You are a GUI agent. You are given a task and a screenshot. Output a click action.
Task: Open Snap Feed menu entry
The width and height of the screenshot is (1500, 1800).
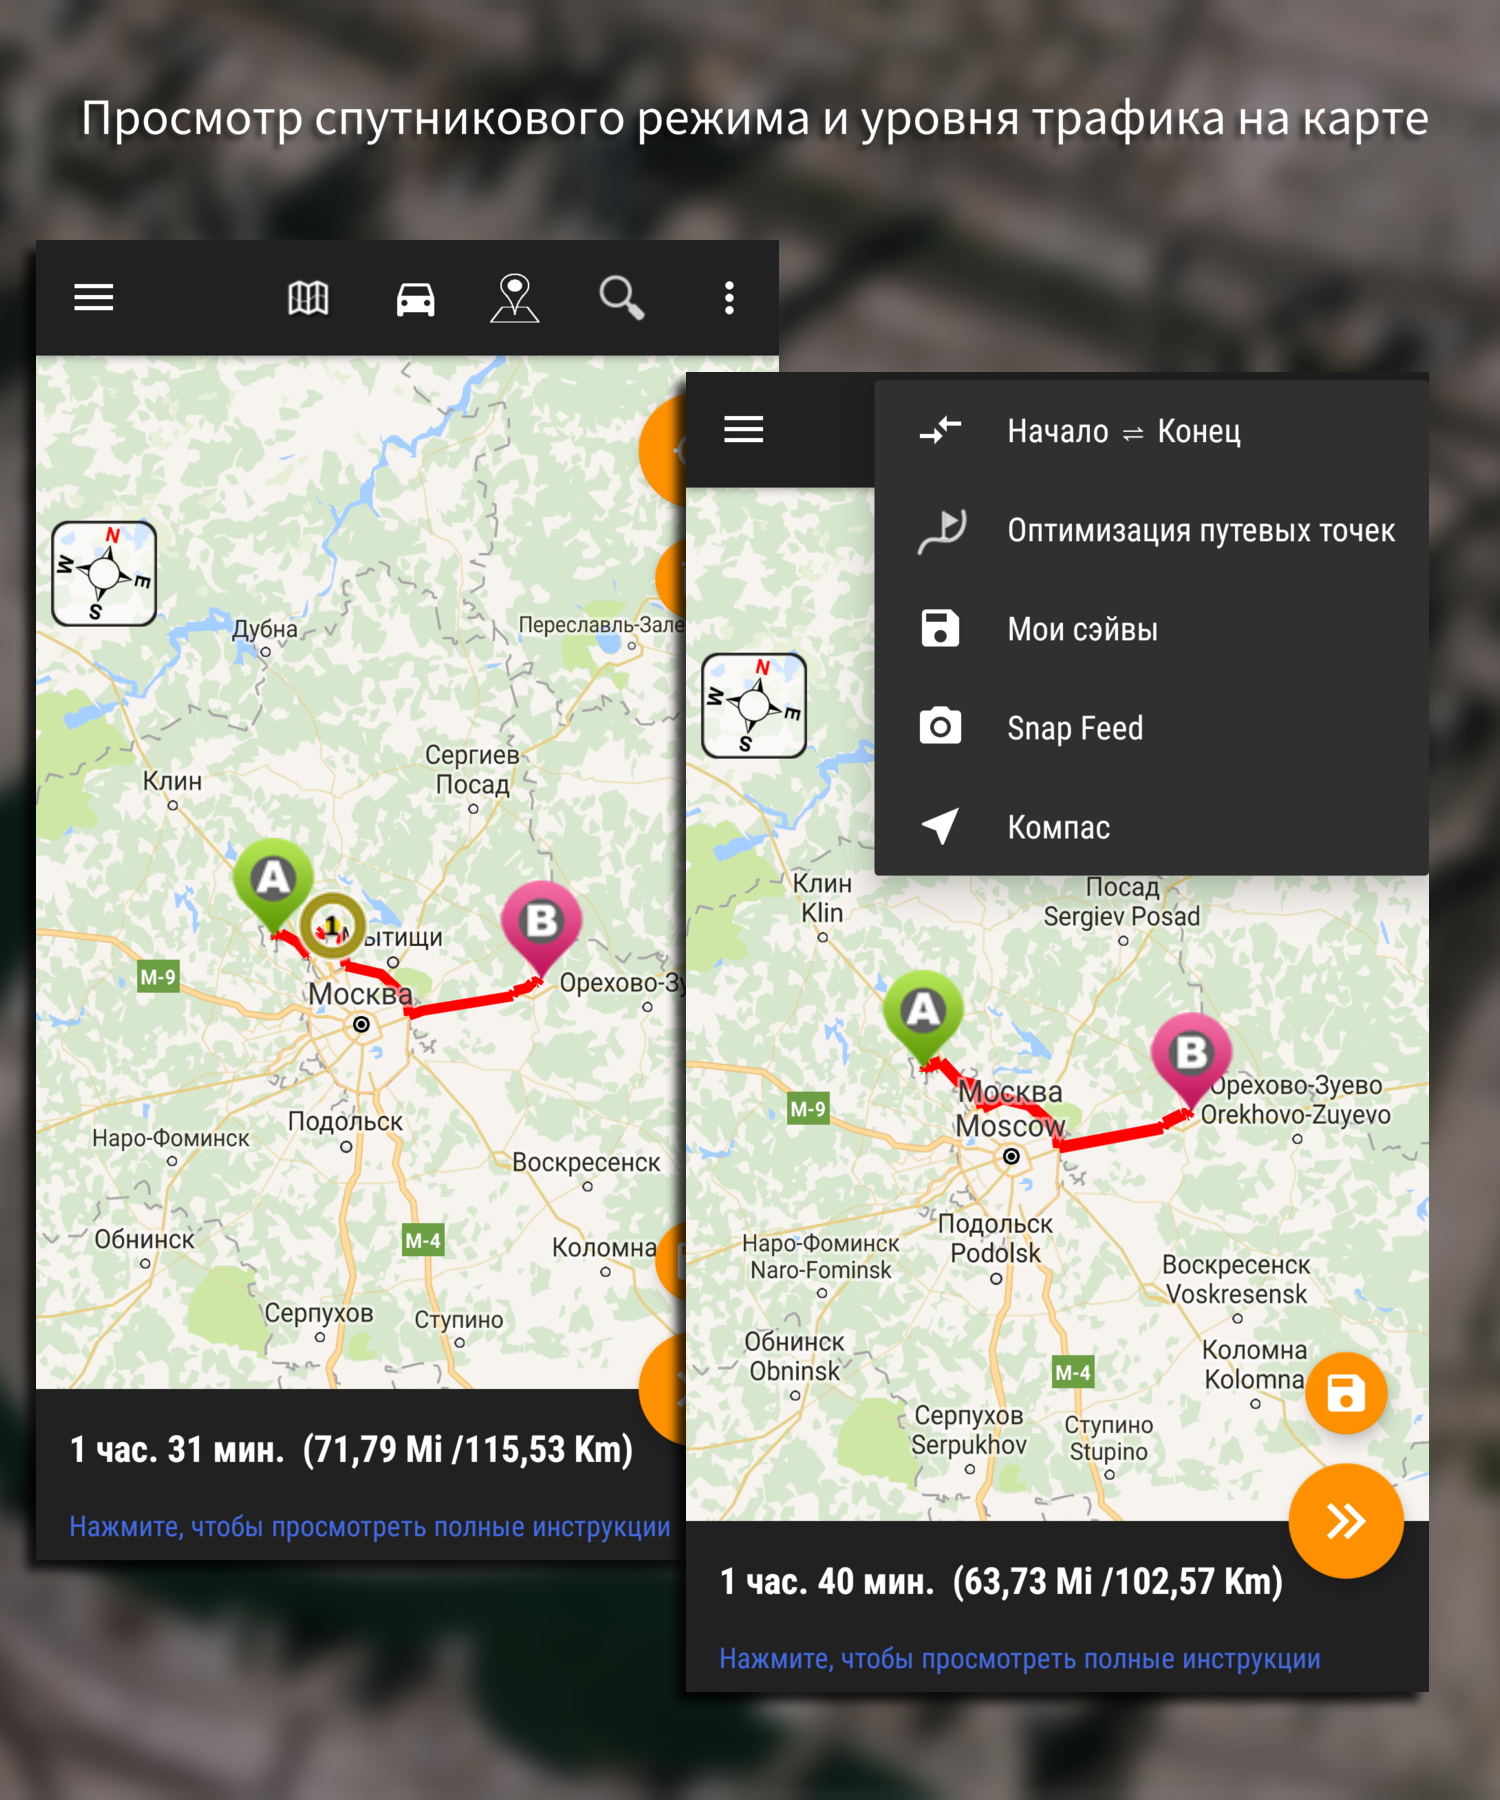tap(1151, 728)
